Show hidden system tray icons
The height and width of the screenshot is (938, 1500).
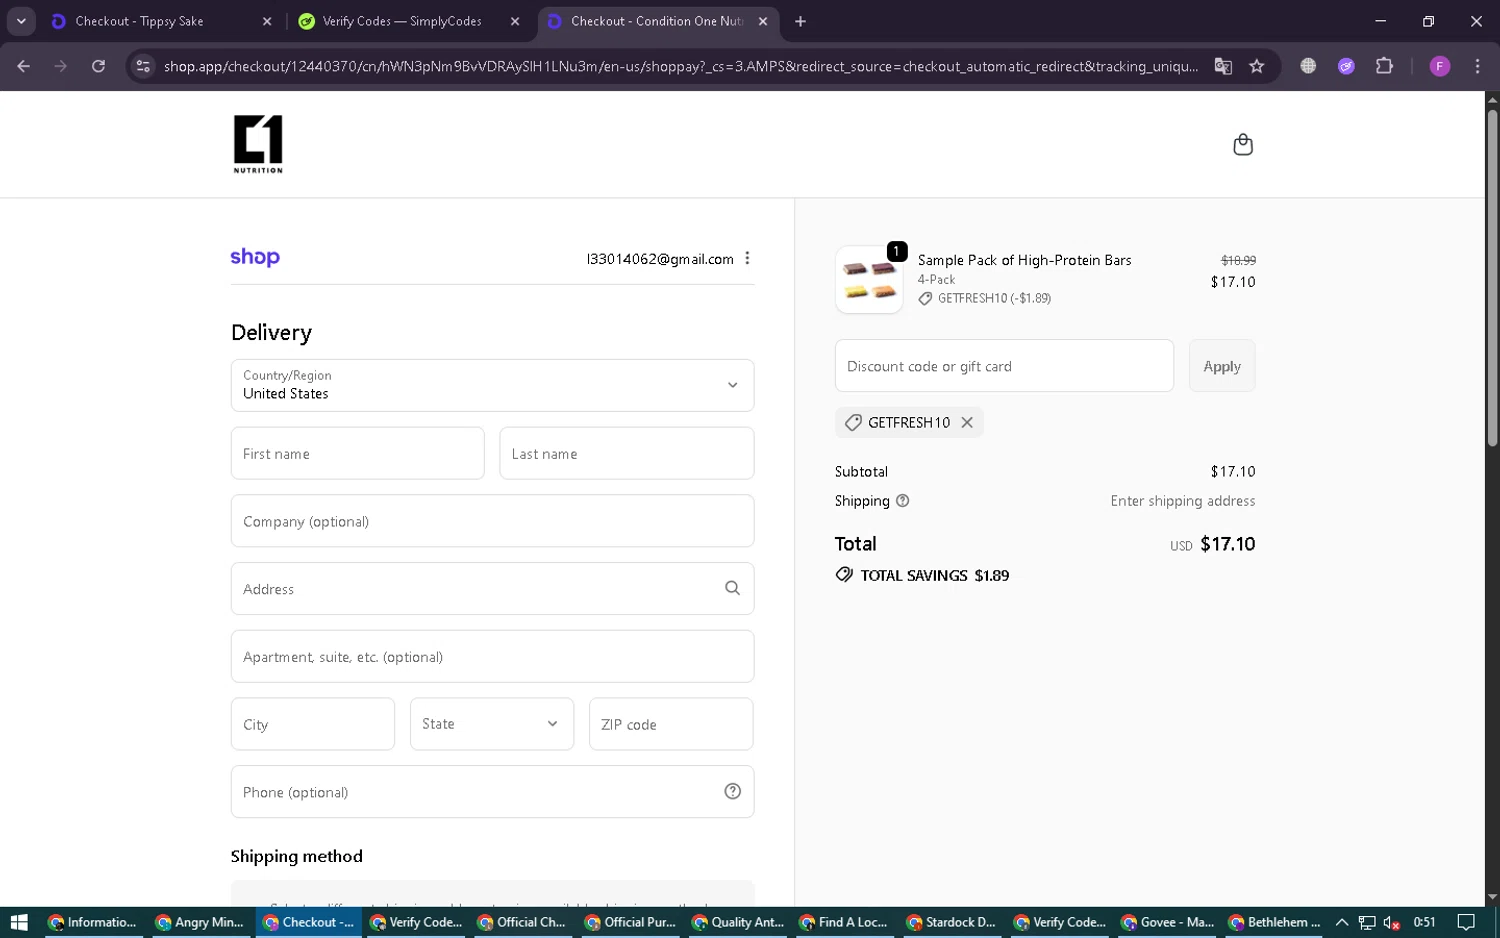pos(1342,922)
